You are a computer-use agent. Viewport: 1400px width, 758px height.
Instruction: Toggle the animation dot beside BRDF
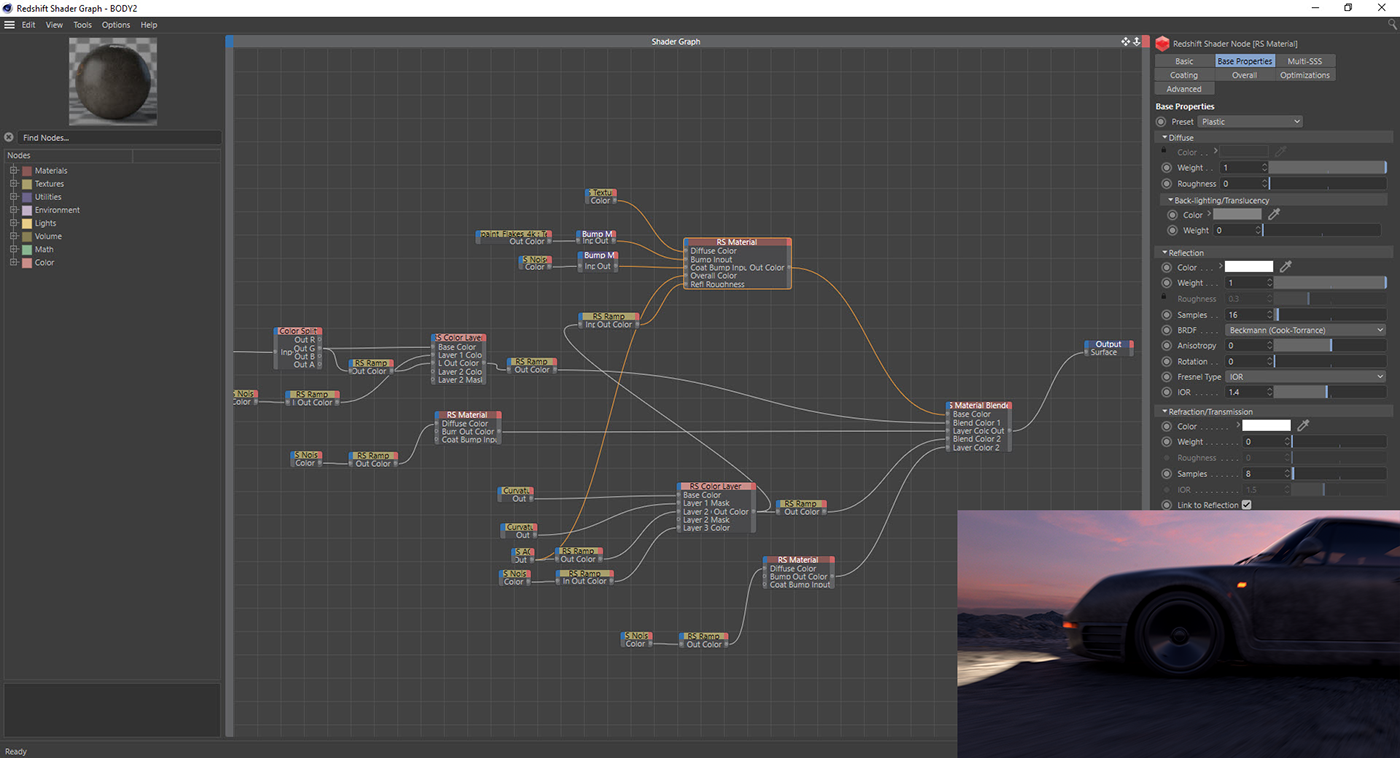(x=1167, y=330)
